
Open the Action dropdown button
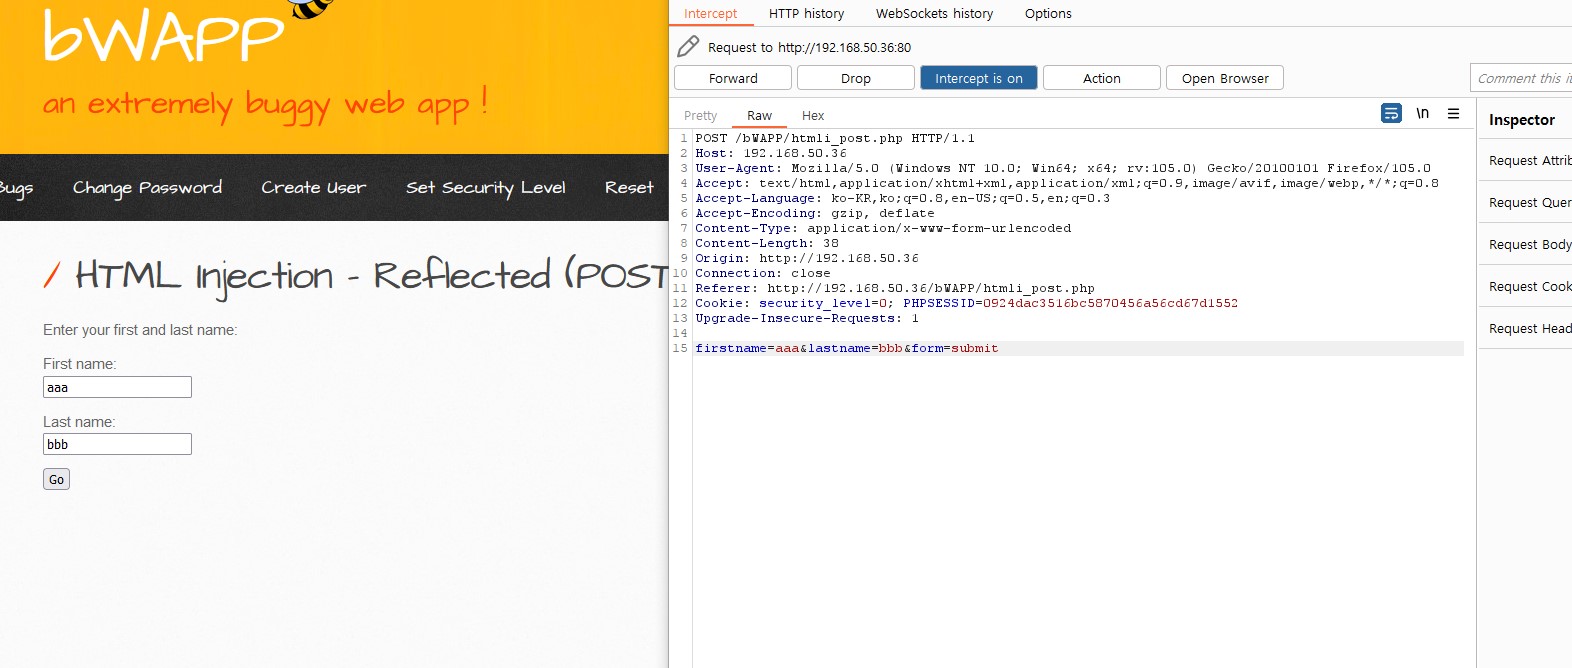[x=1102, y=78]
